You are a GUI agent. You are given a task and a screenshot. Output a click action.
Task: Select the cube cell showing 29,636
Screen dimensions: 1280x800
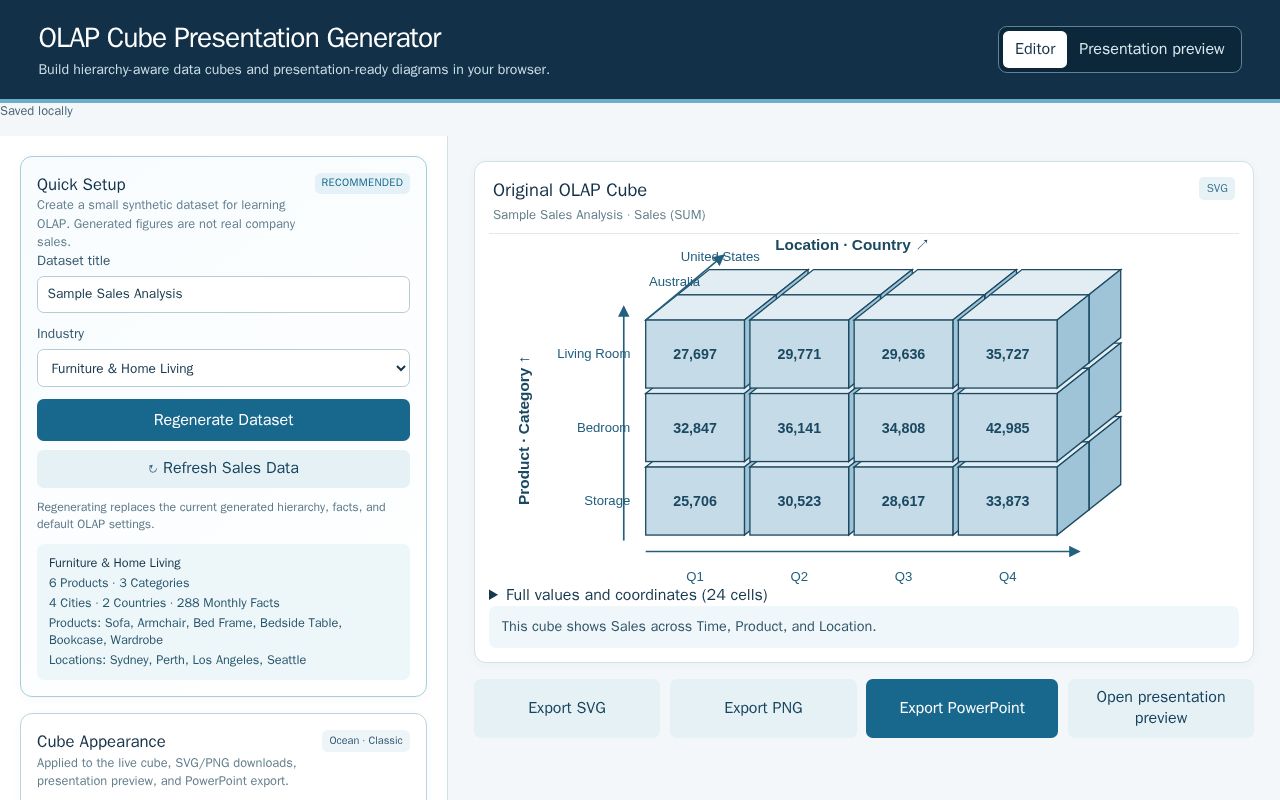click(x=903, y=354)
